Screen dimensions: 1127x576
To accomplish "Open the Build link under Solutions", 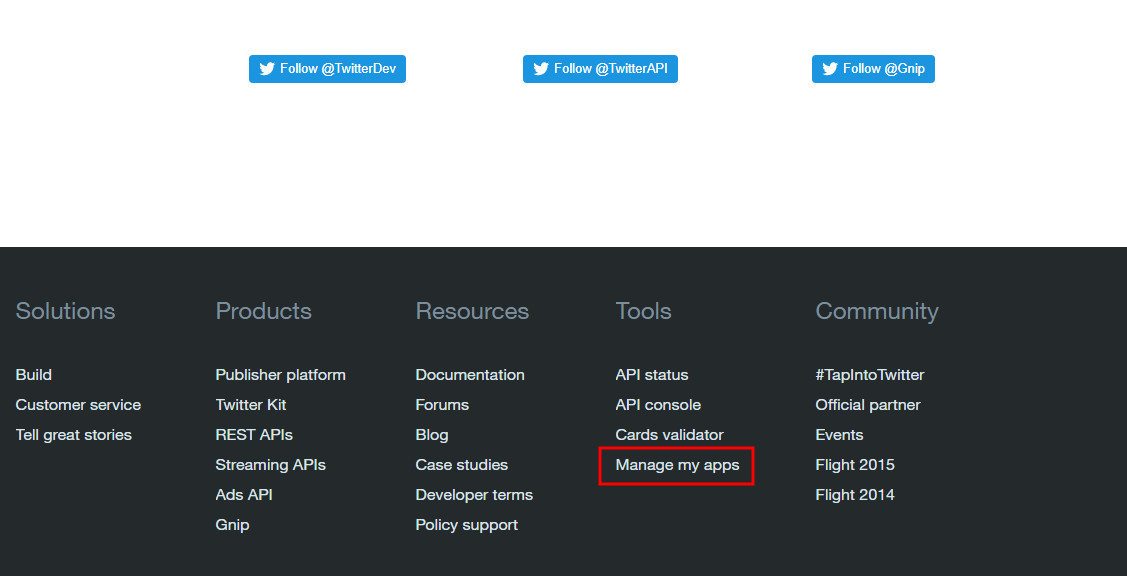I will pyautogui.click(x=34, y=375).
